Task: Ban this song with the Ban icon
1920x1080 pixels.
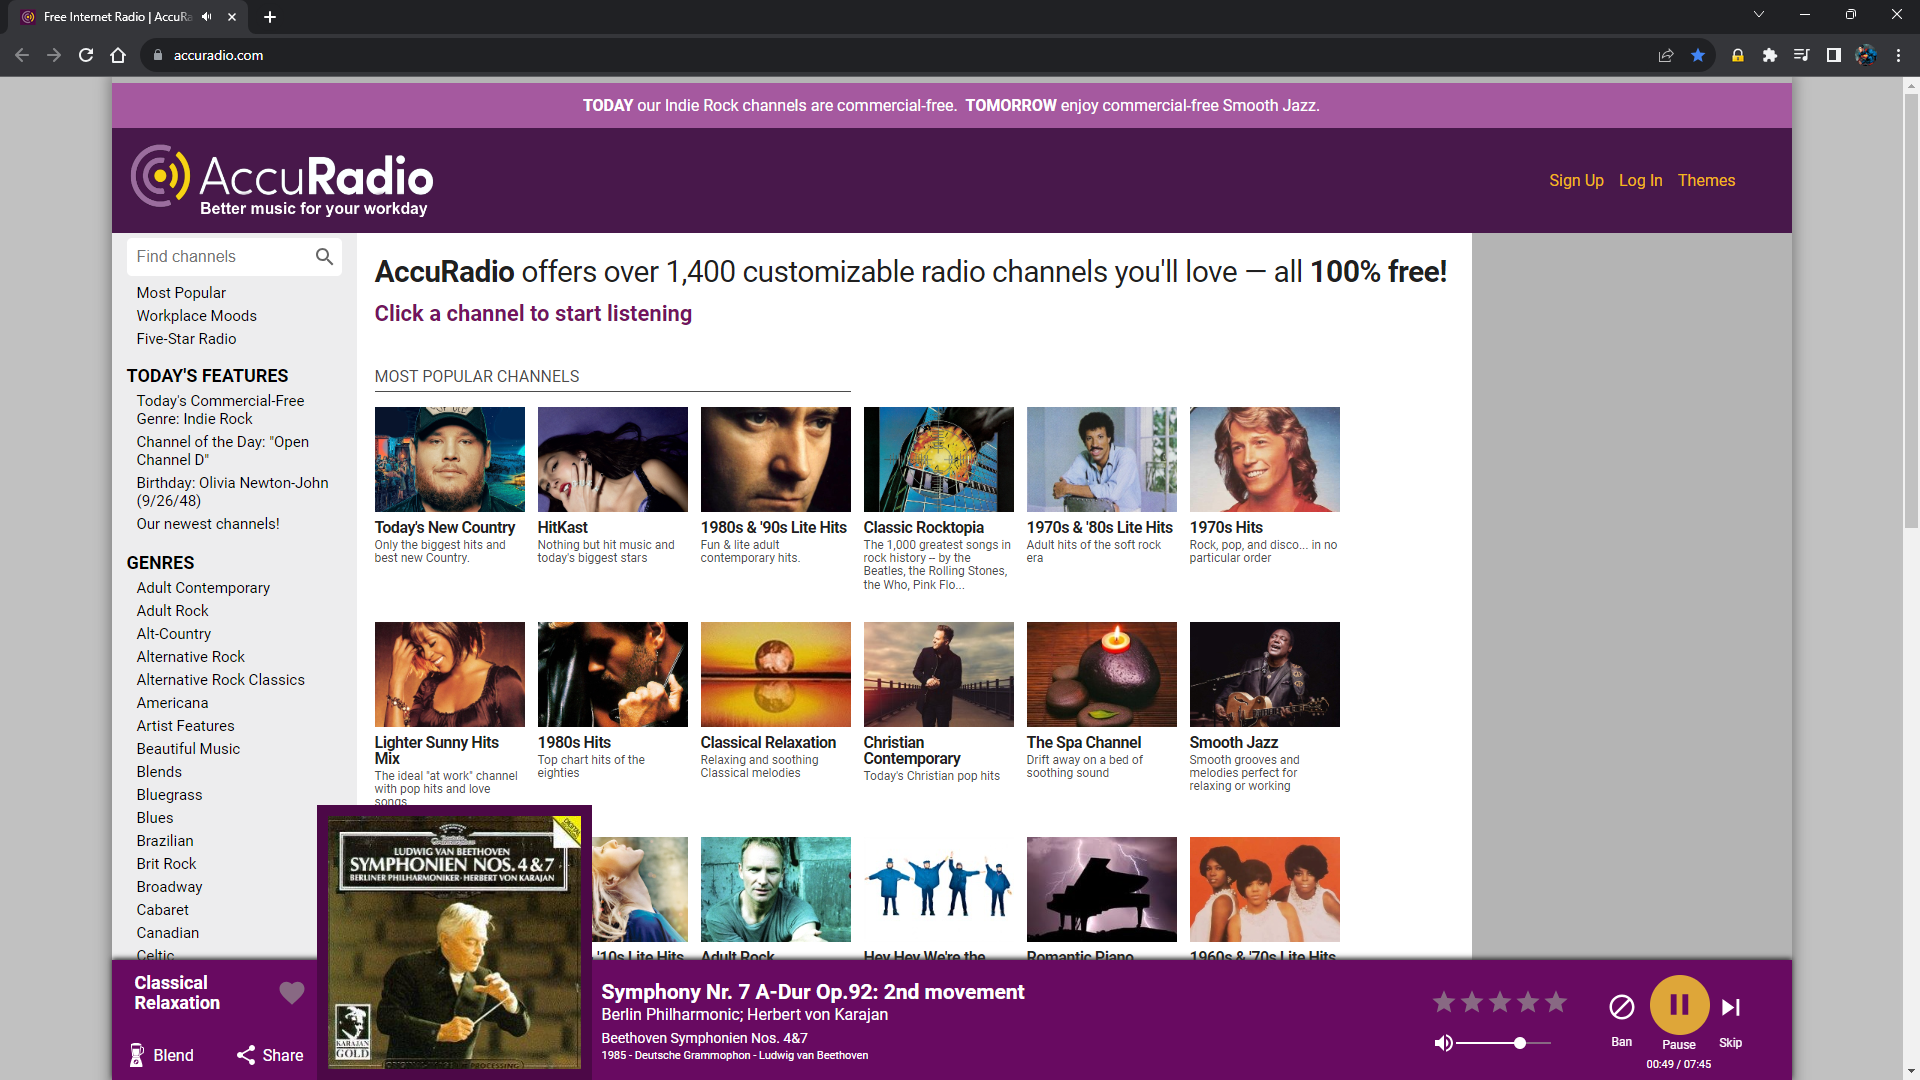Action: pos(1621,1007)
